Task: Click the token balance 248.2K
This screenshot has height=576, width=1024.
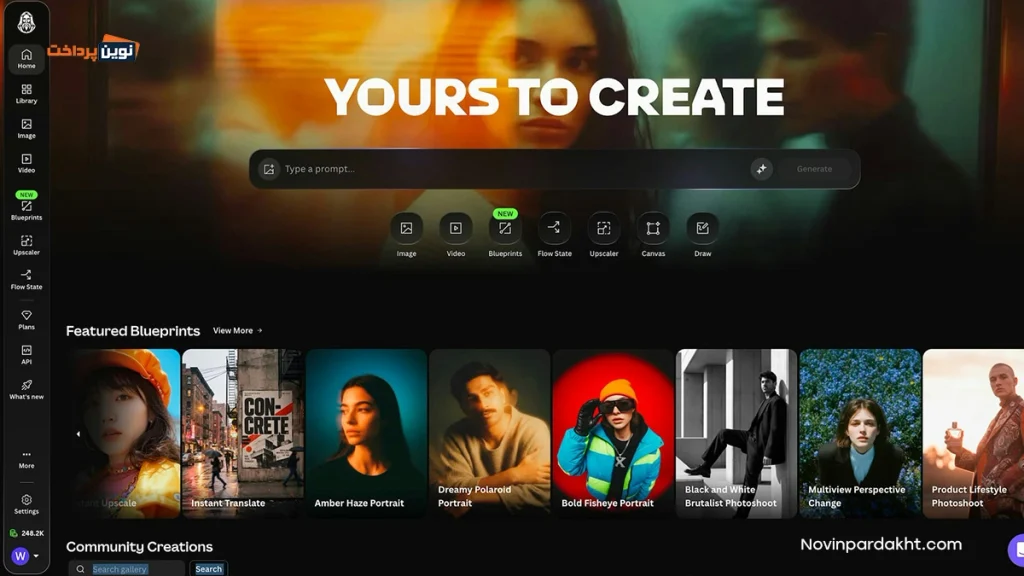Action: [x=27, y=533]
